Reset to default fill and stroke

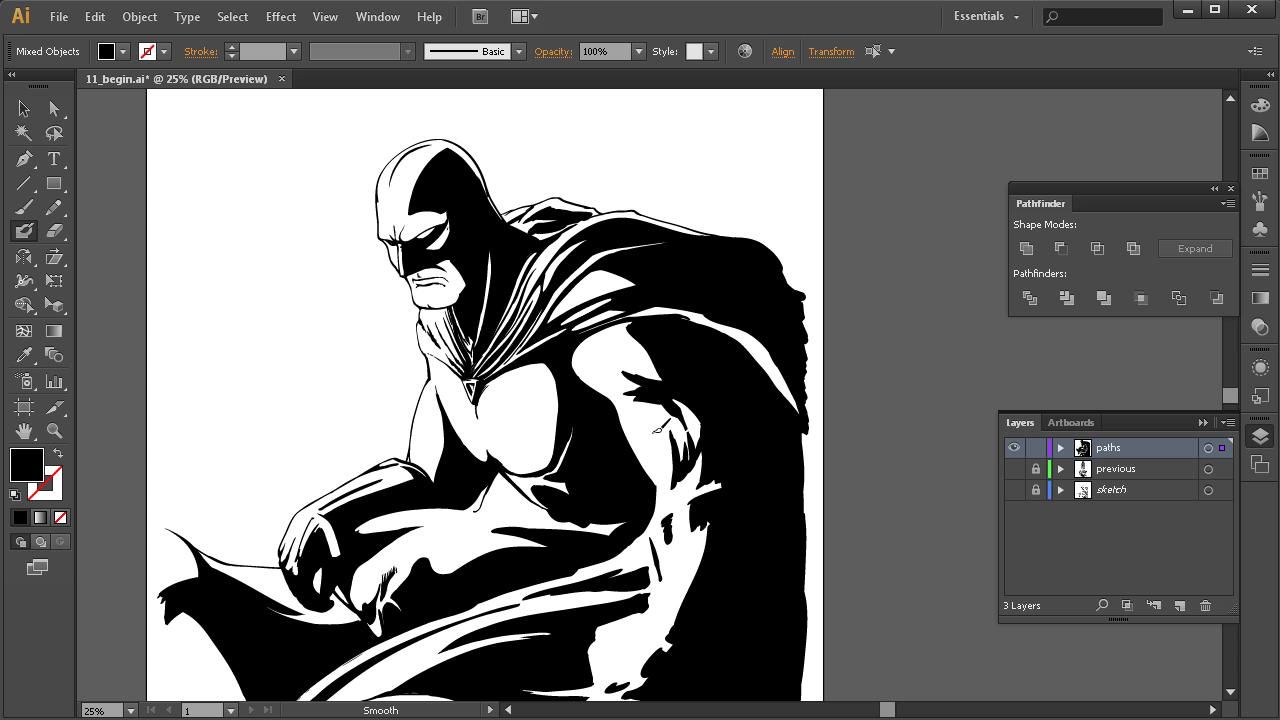[x=15, y=494]
